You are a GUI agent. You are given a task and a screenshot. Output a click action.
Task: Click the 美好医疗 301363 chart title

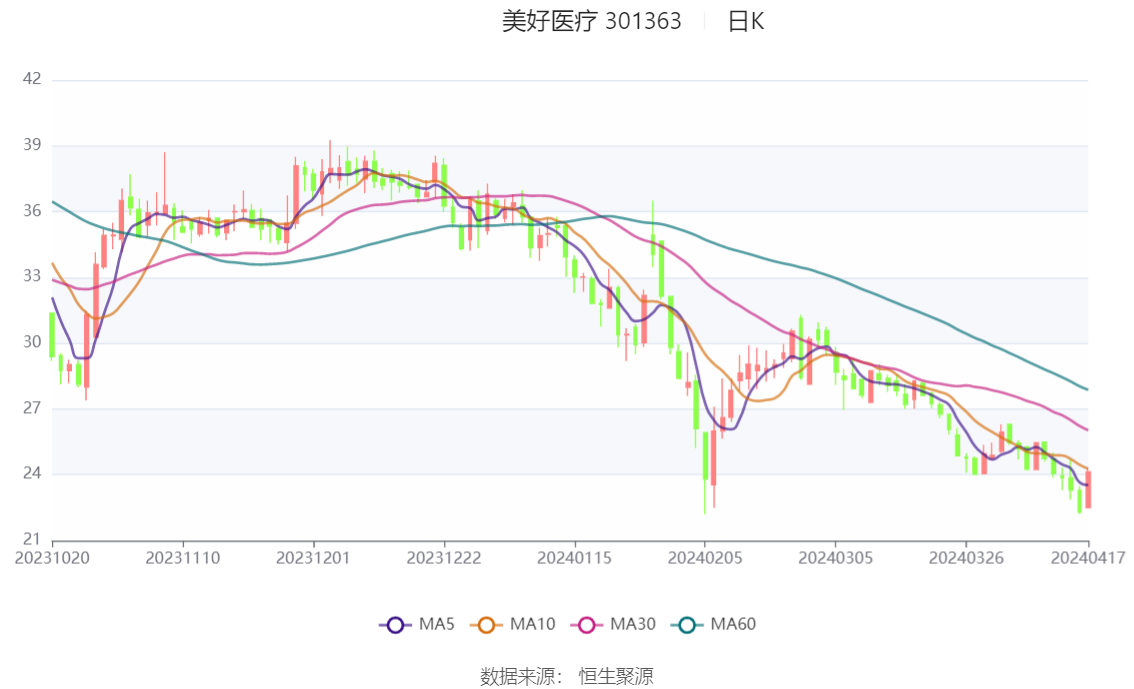[592, 22]
